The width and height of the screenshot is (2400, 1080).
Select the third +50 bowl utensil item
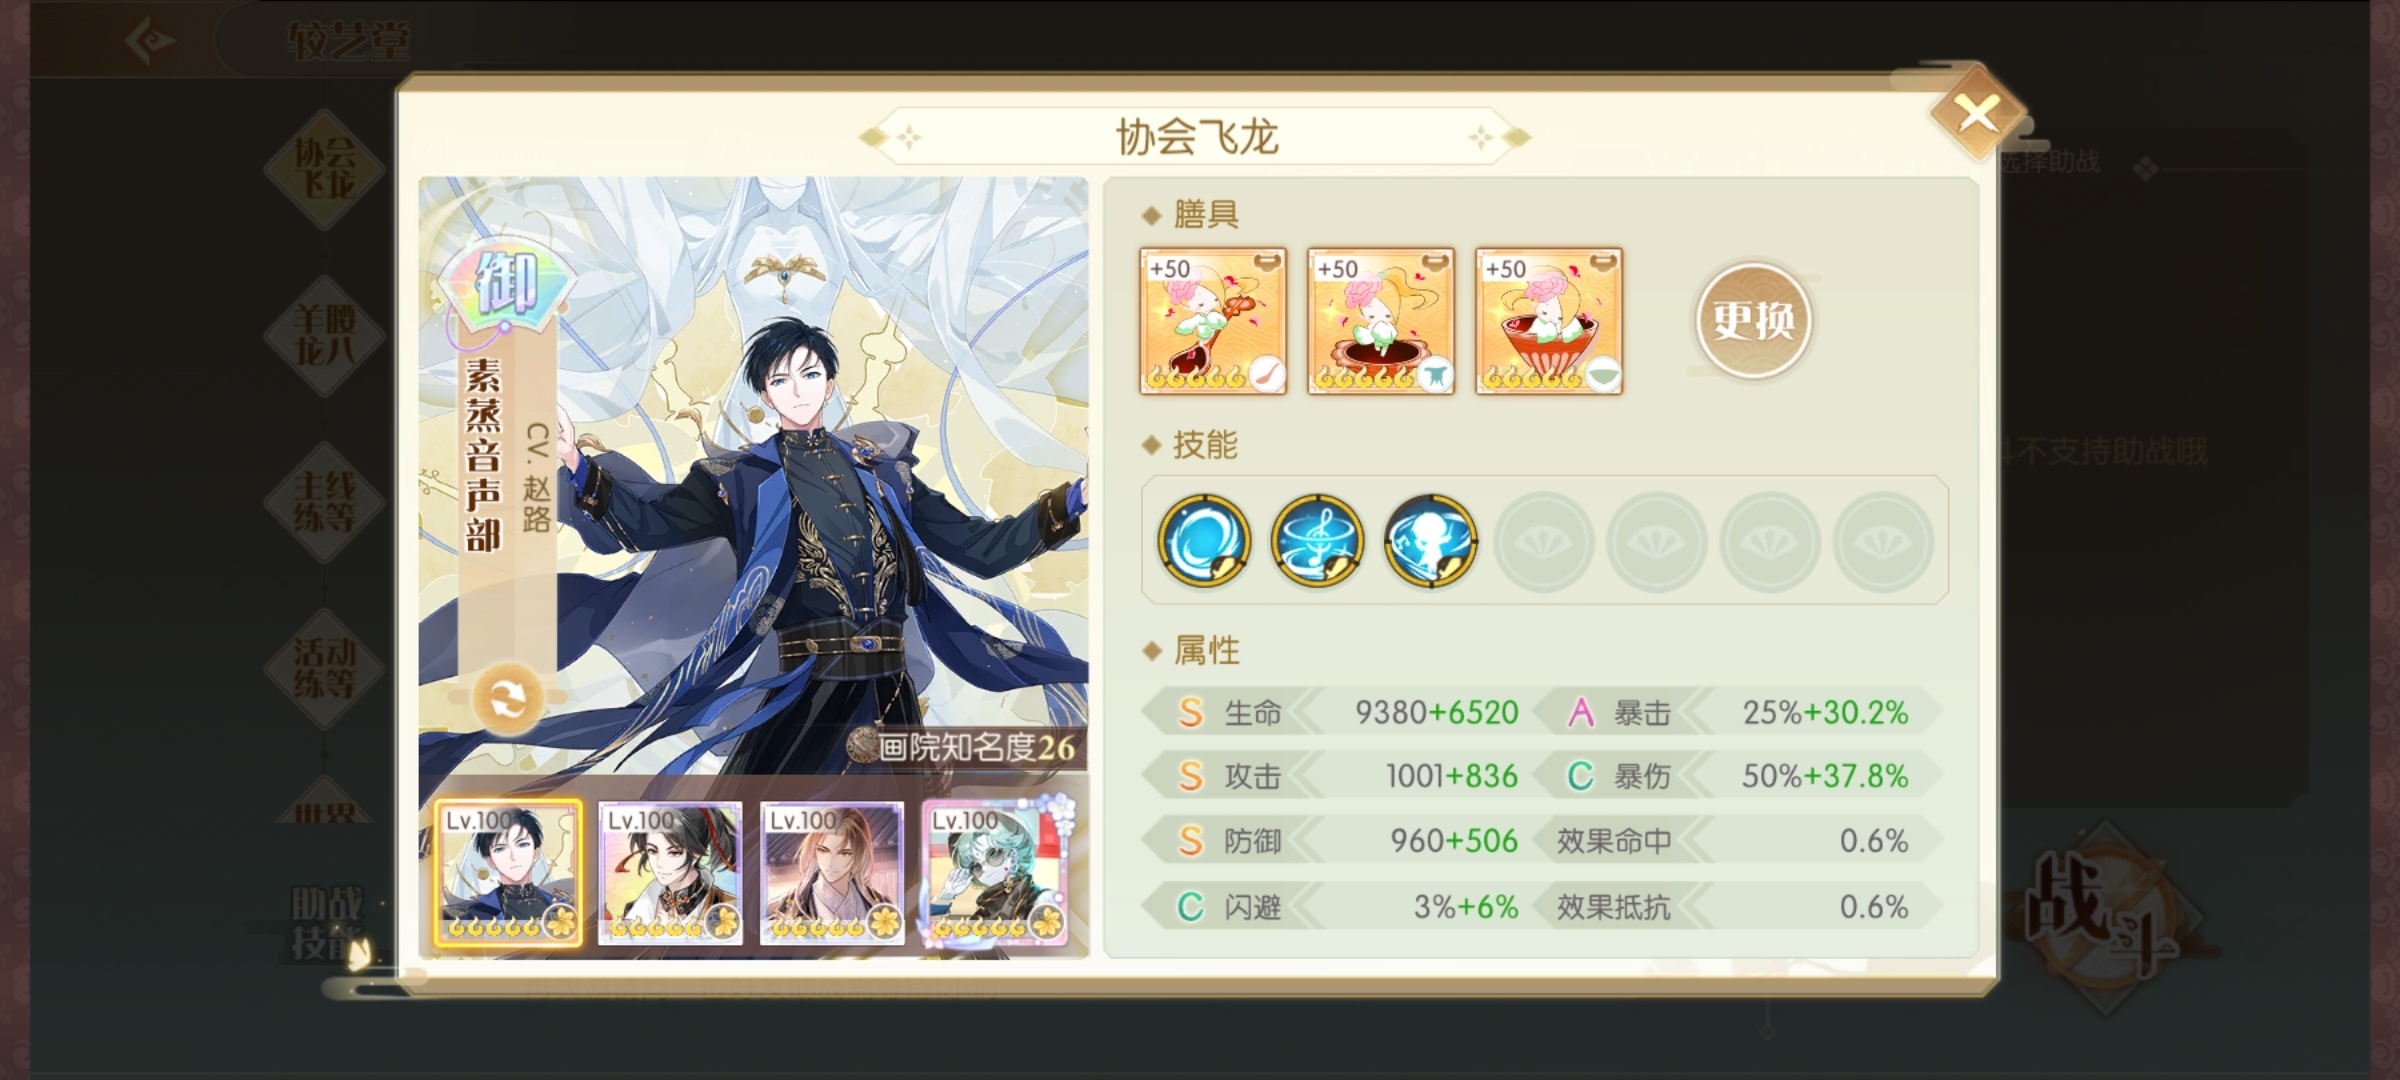[1549, 321]
